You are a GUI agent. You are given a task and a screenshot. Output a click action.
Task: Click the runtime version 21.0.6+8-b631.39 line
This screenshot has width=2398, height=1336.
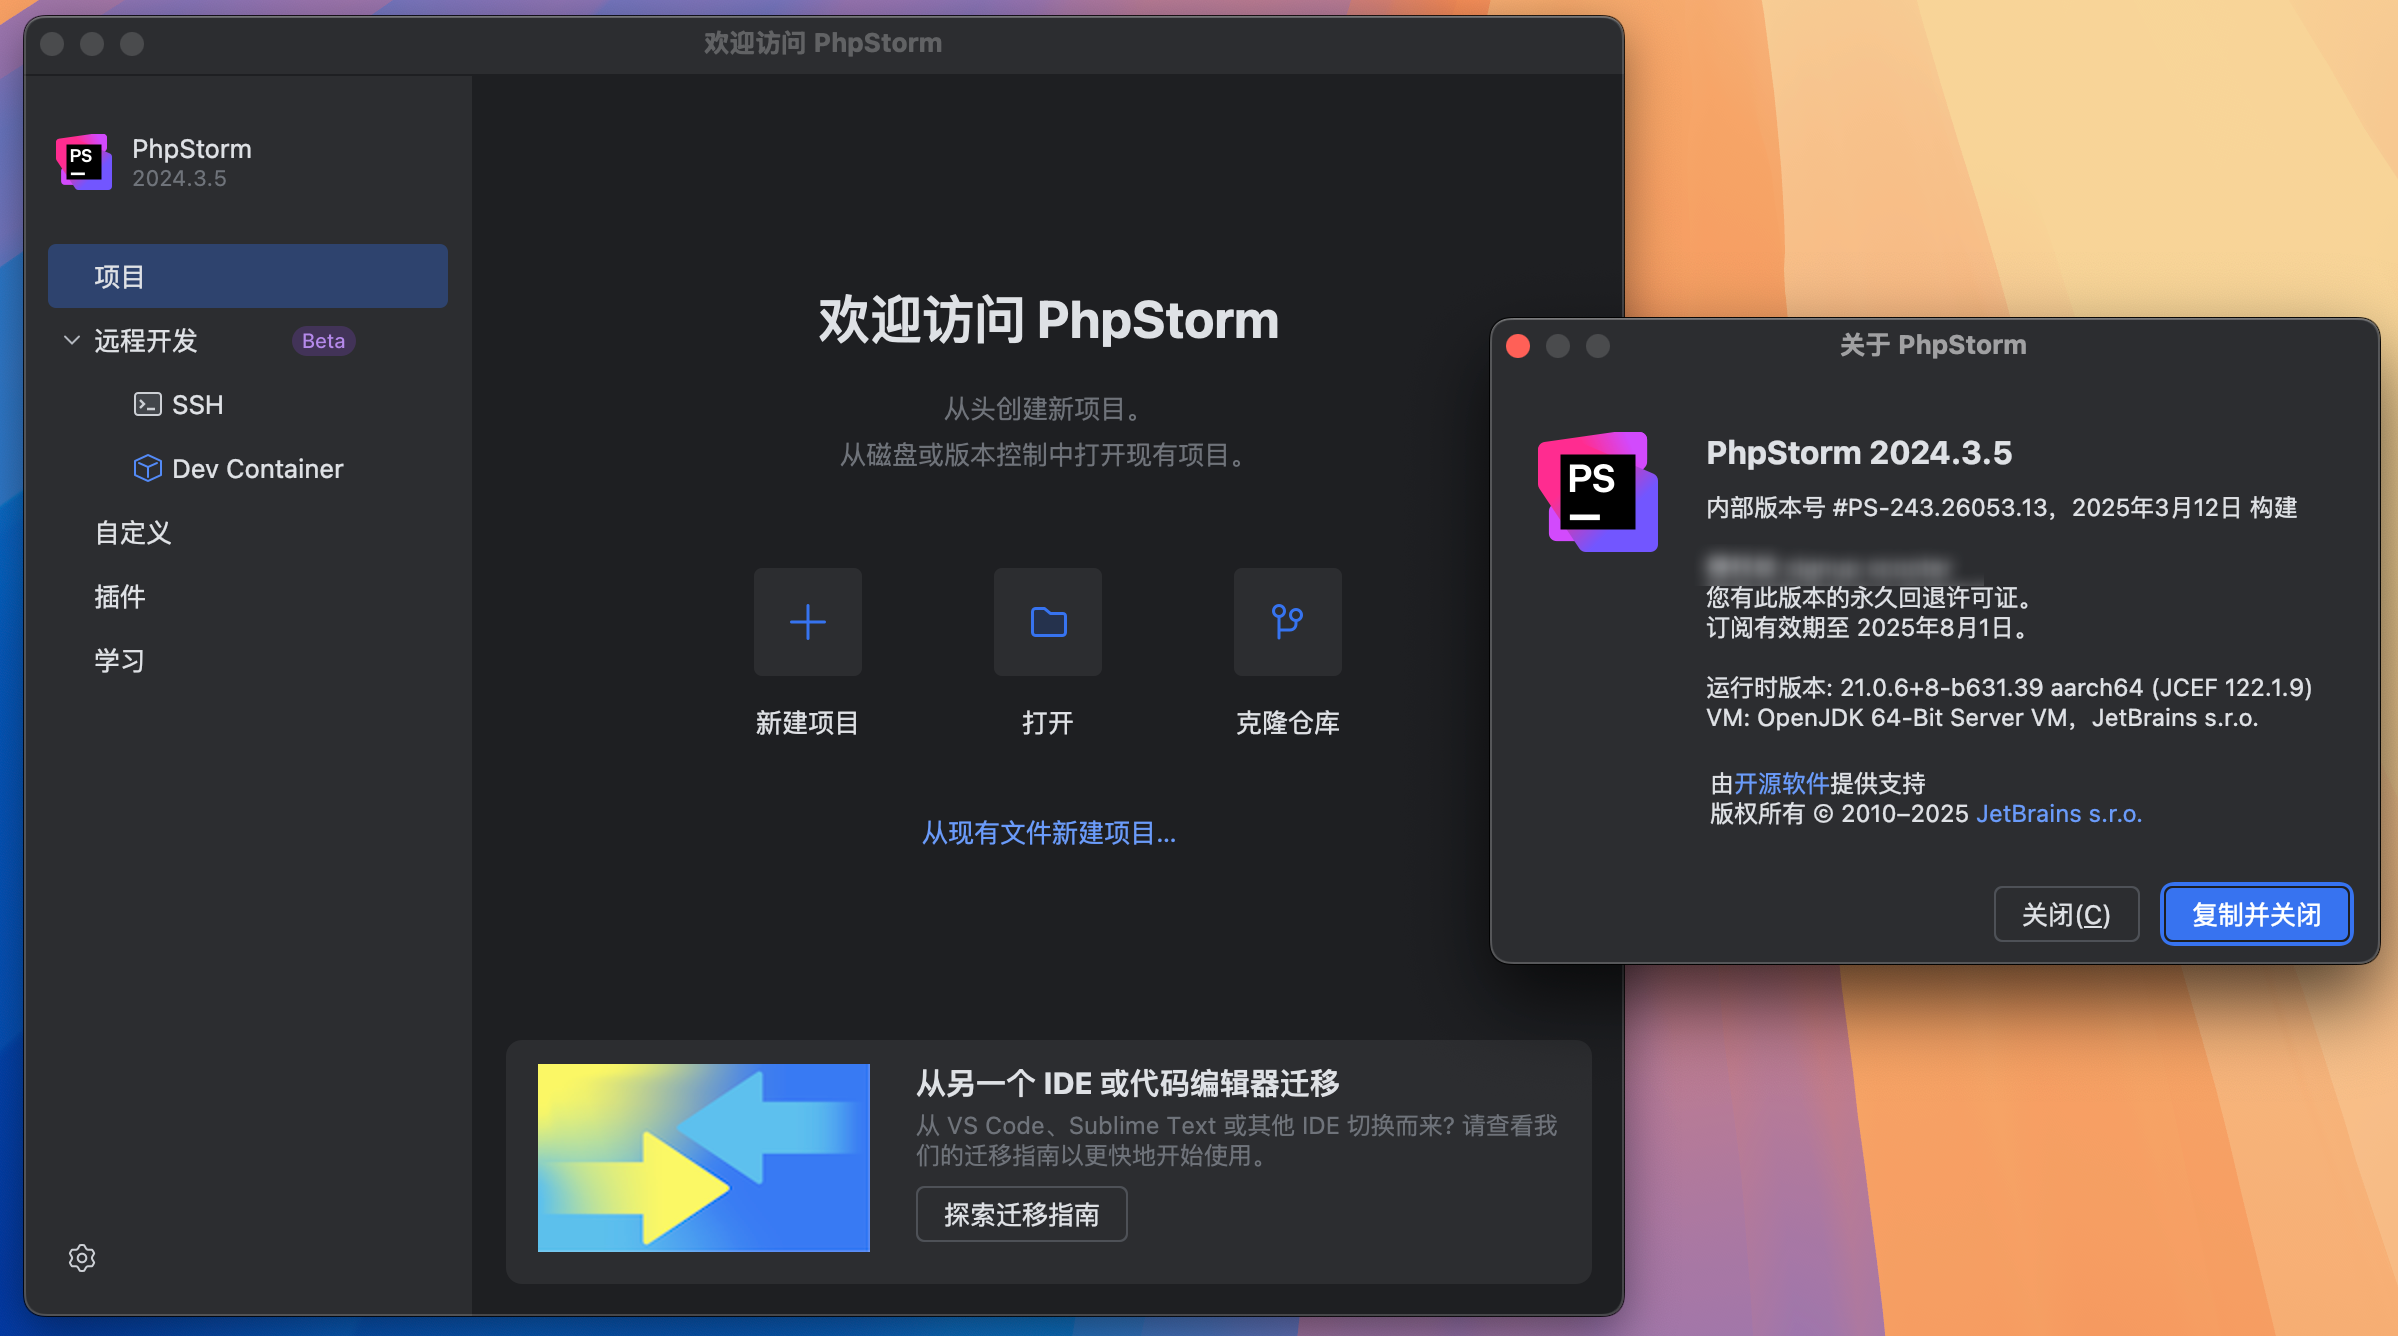coord(2009,687)
